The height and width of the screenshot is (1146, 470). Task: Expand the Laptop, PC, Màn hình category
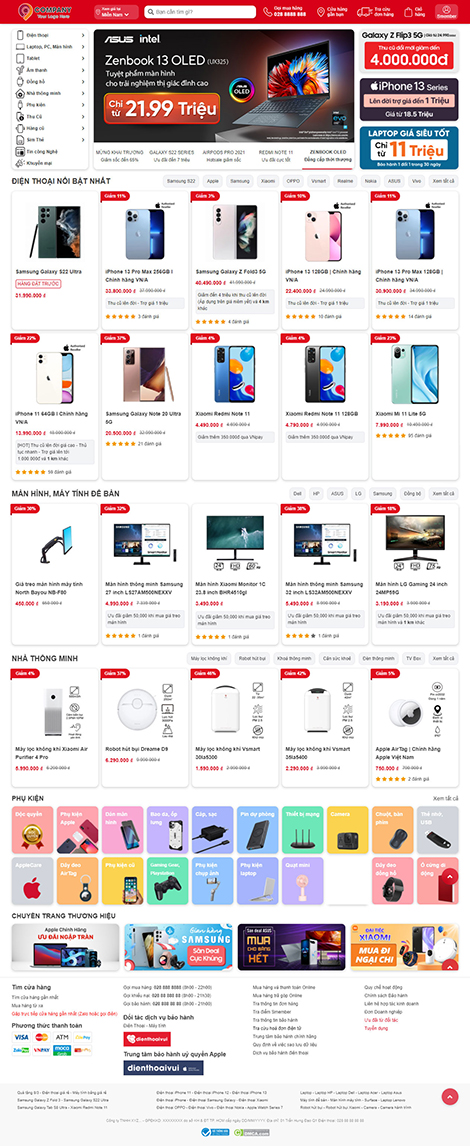[x=50, y=46]
